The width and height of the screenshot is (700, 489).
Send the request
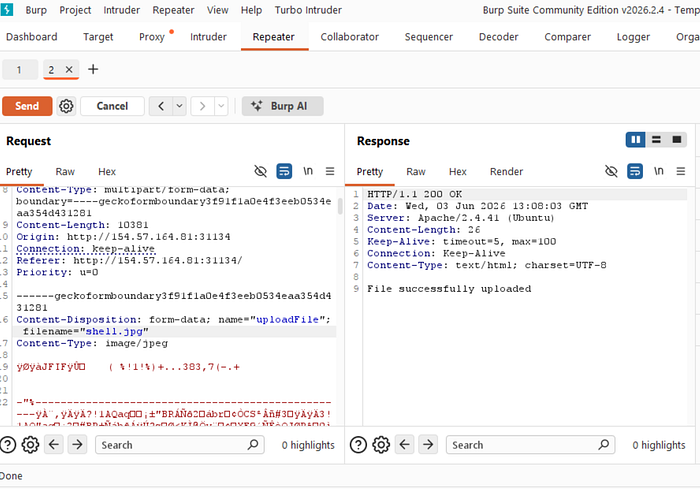click(x=27, y=106)
